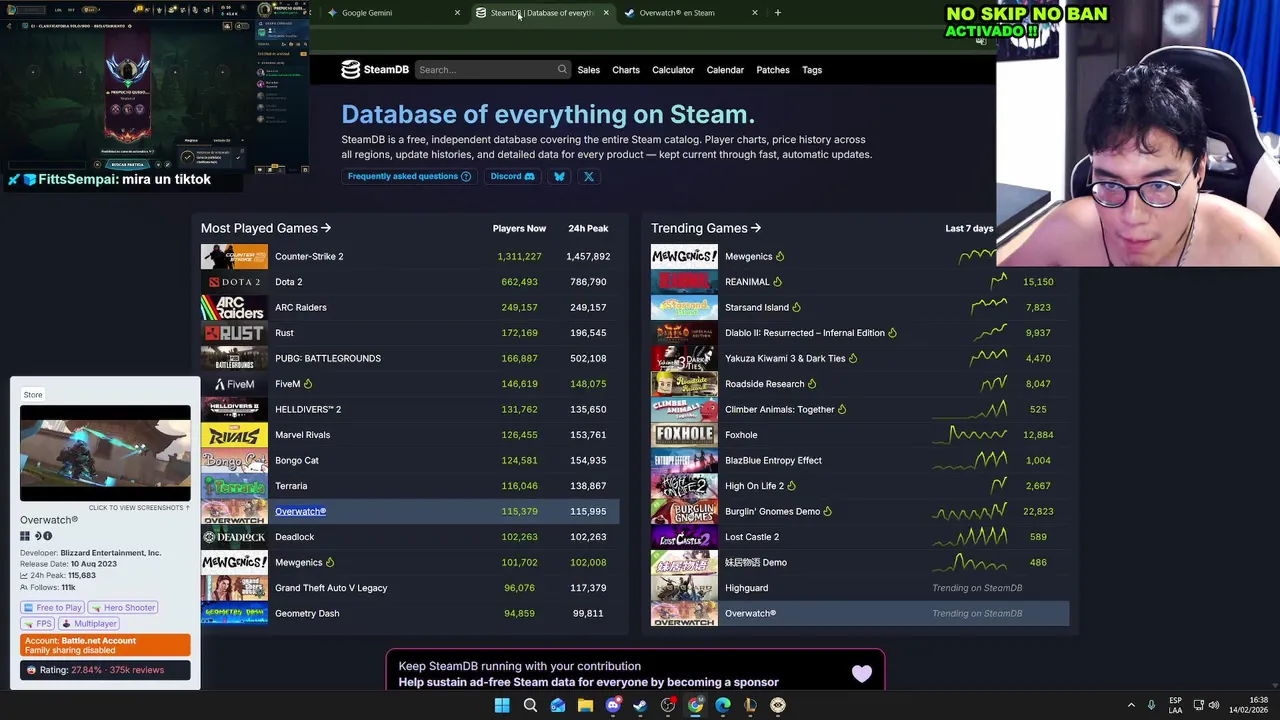1280x720 pixels.
Task: Open File Explorer from the taskbar
Action: click(585, 705)
